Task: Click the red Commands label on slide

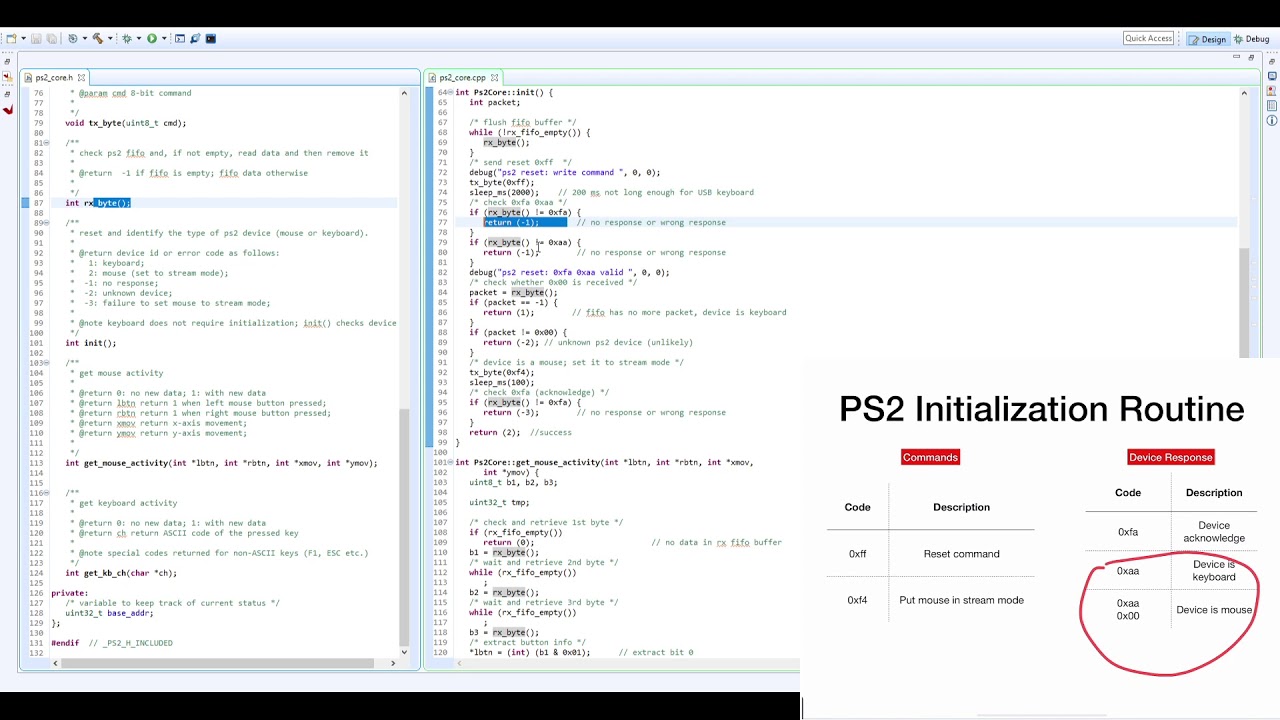Action: click(x=930, y=457)
